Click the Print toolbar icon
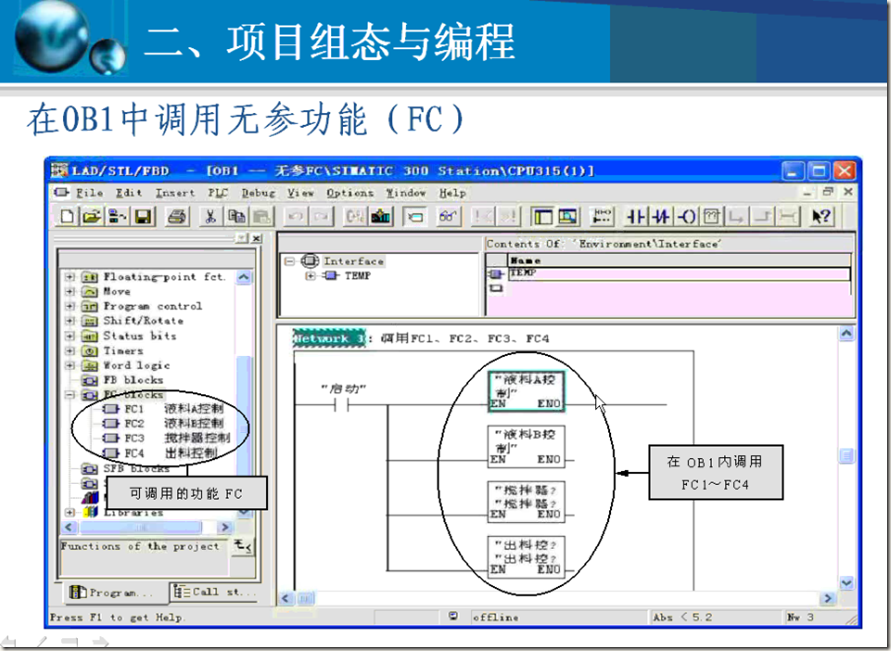Image resolution: width=891 pixels, height=651 pixels. pyautogui.click(x=177, y=216)
